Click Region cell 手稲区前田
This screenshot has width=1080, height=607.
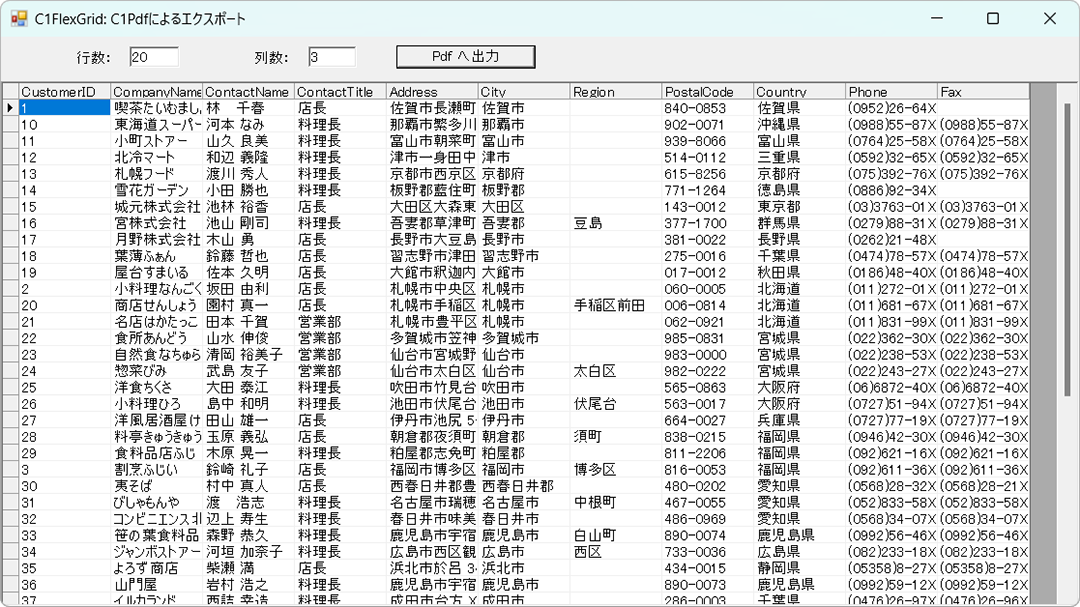coord(616,305)
